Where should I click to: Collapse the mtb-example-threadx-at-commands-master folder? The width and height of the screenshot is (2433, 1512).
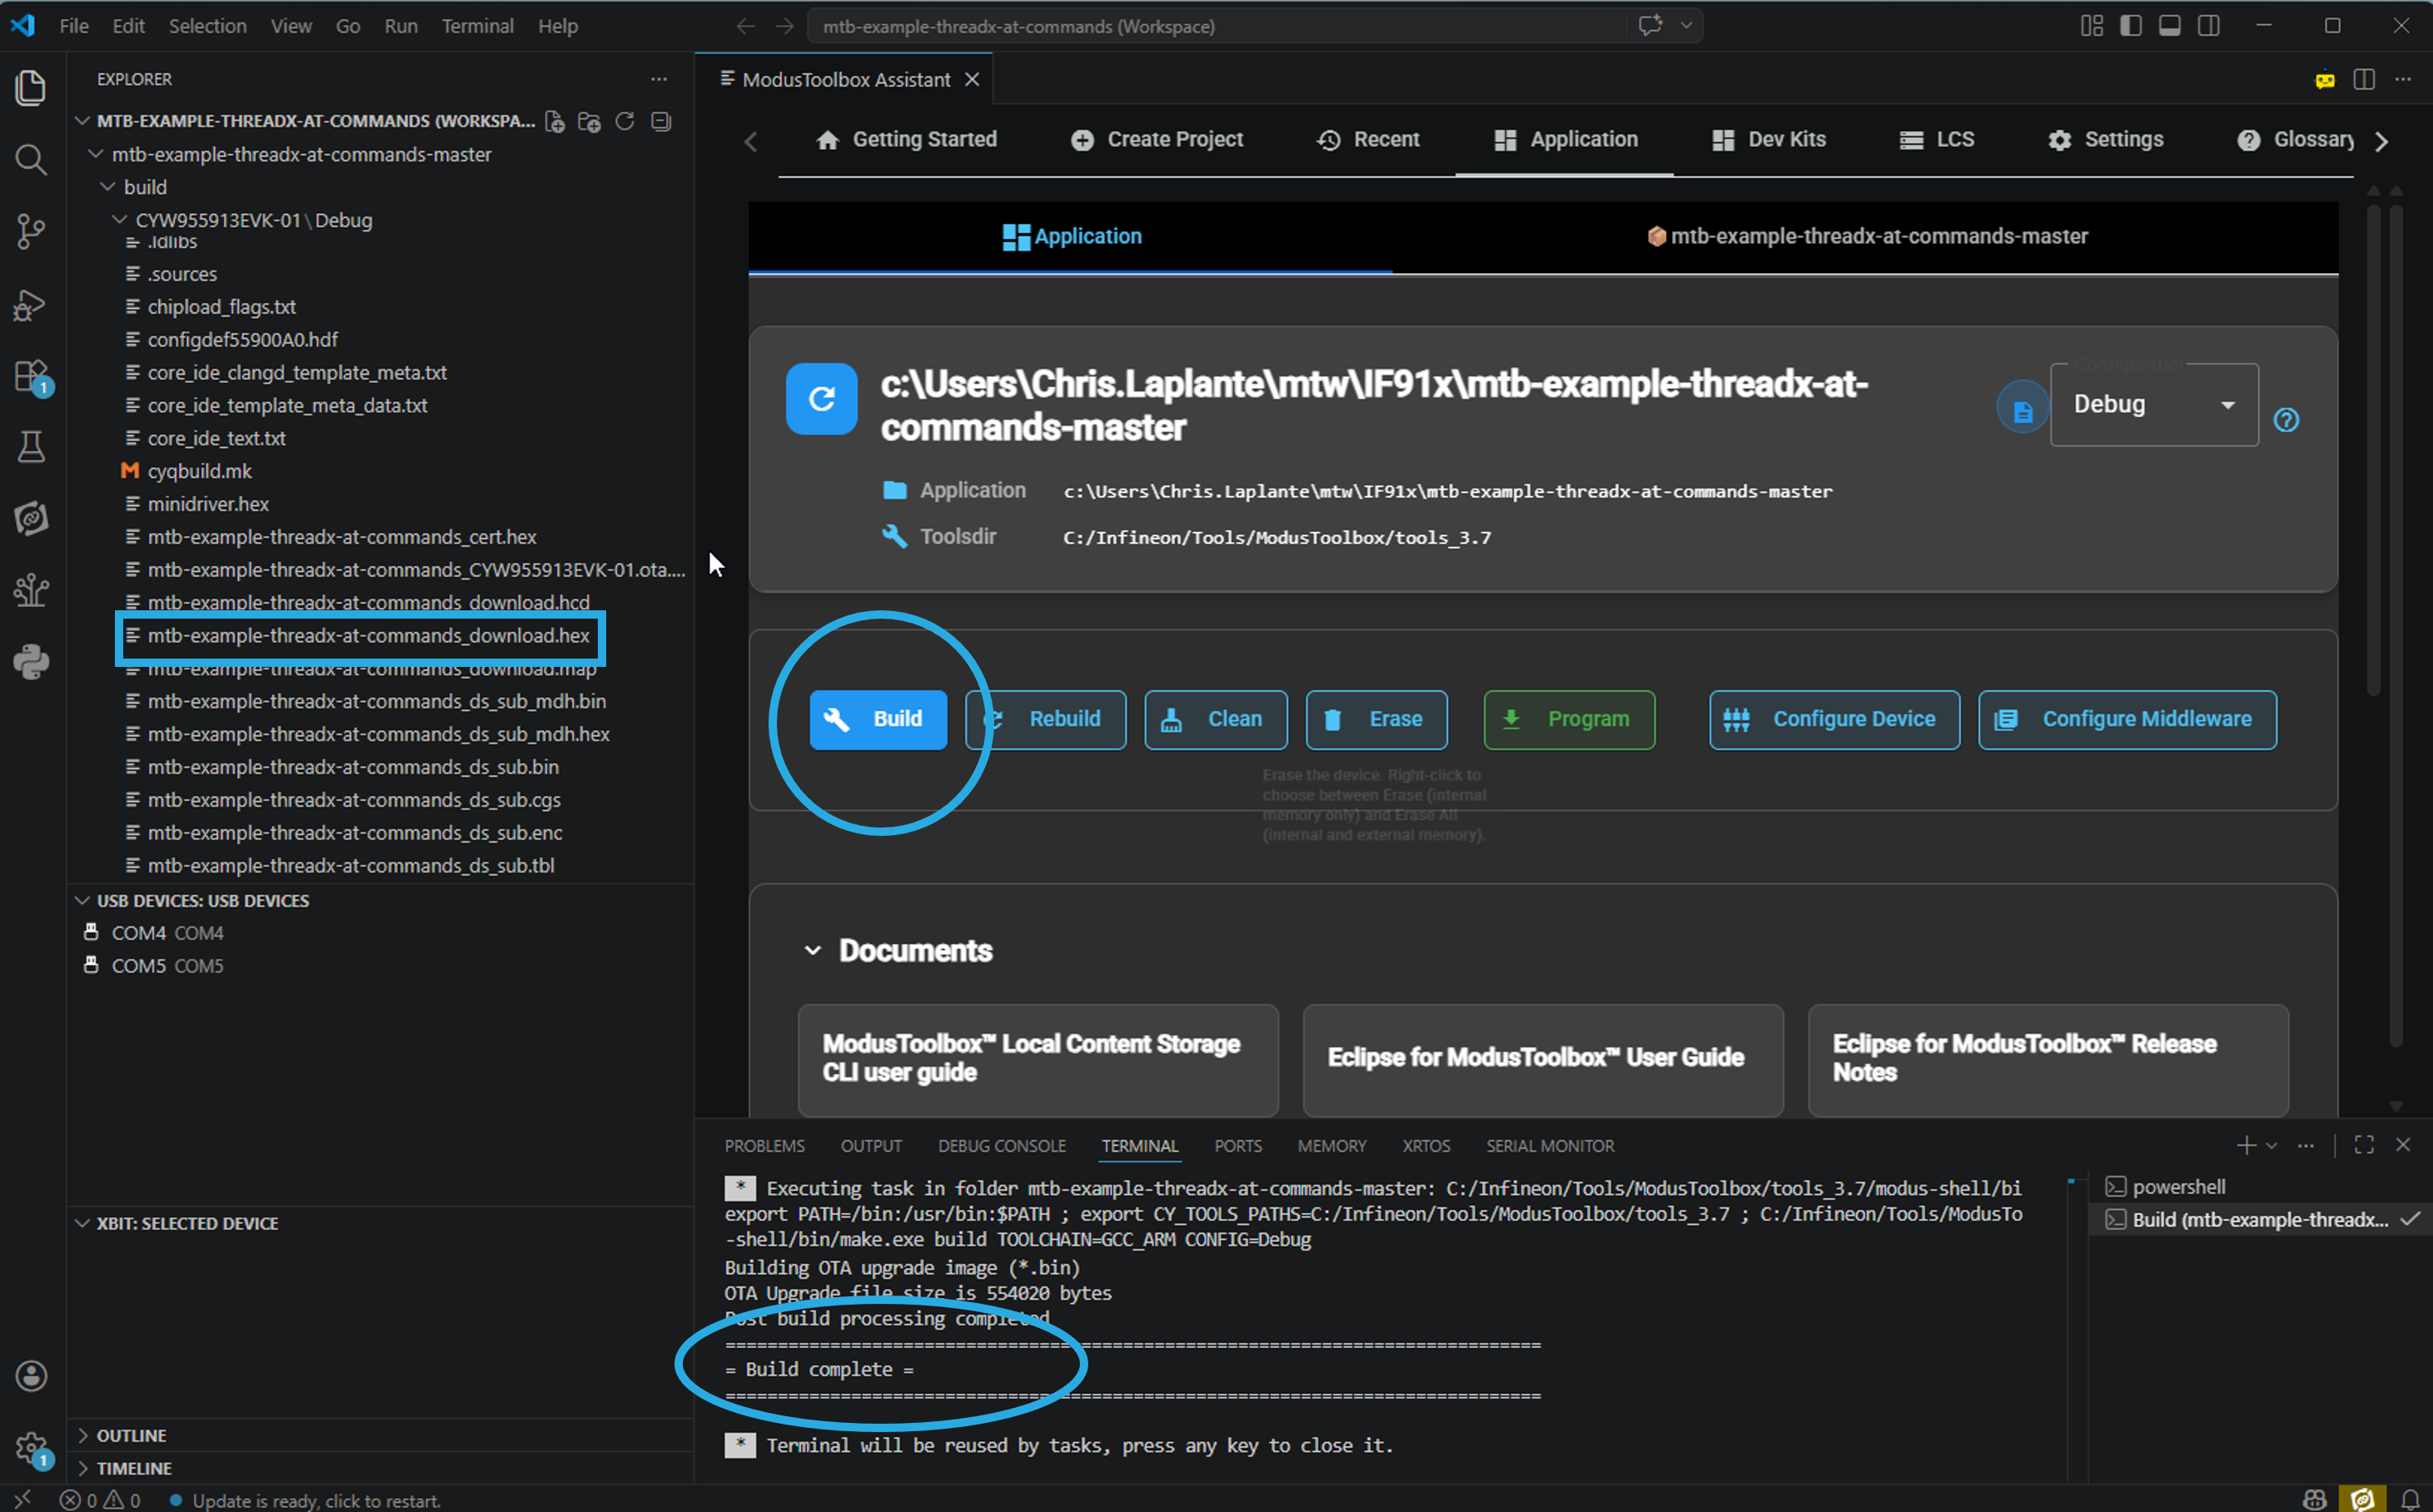pyautogui.click(x=96, y=154)
